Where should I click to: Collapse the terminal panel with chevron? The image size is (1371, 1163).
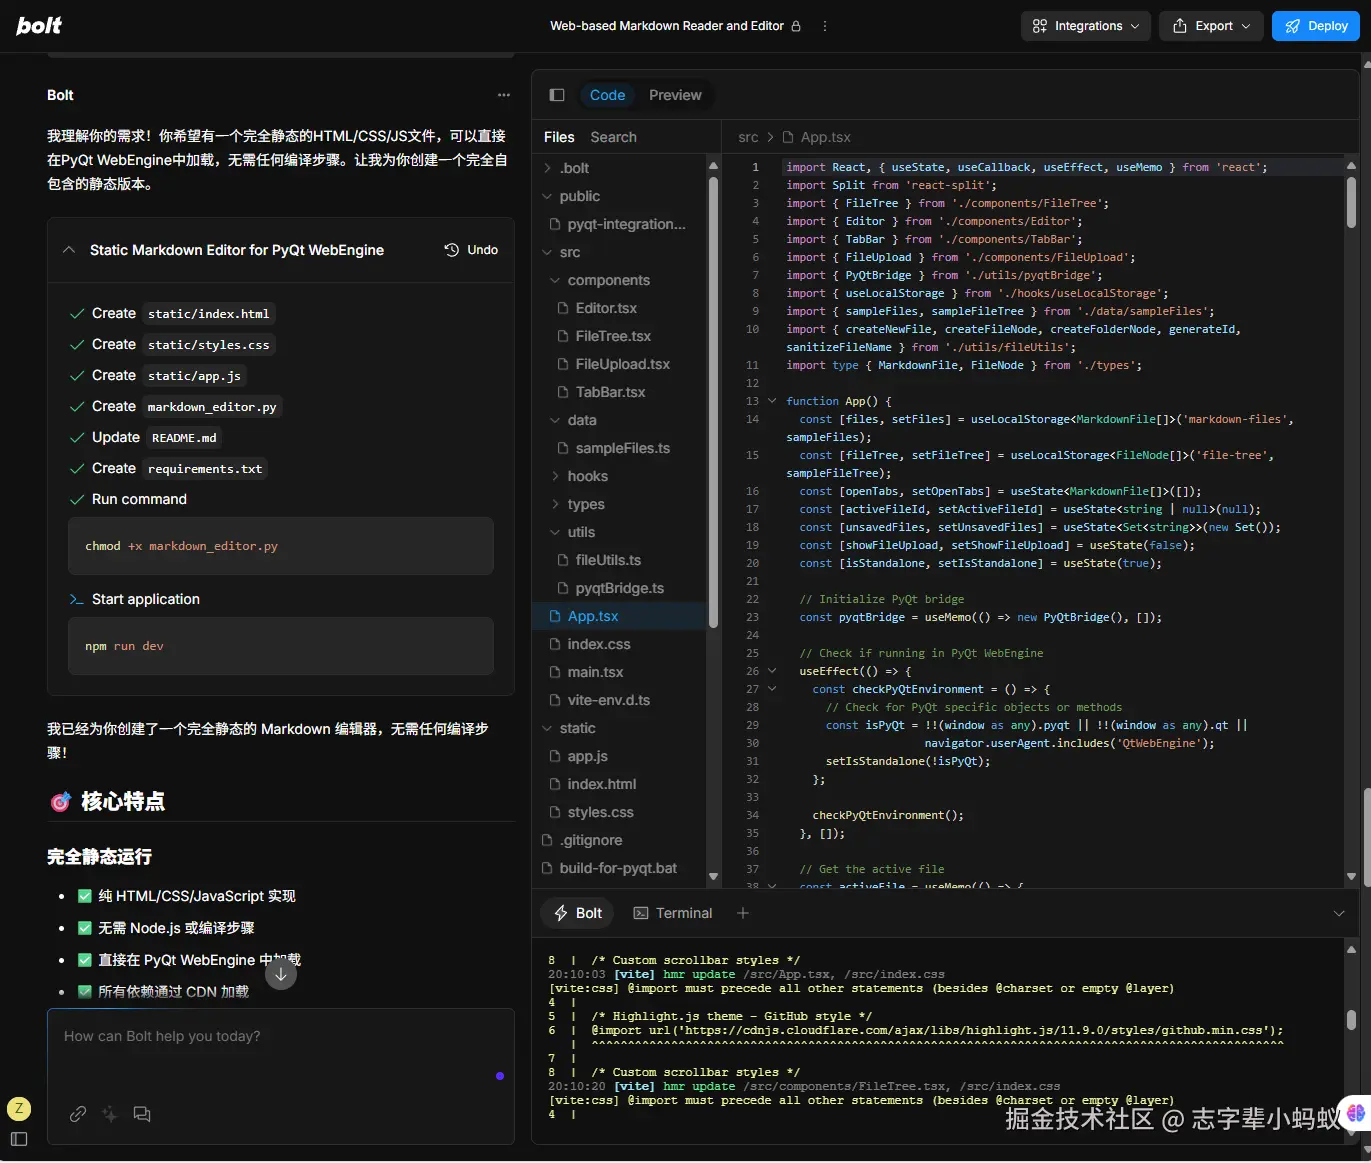1339,913
